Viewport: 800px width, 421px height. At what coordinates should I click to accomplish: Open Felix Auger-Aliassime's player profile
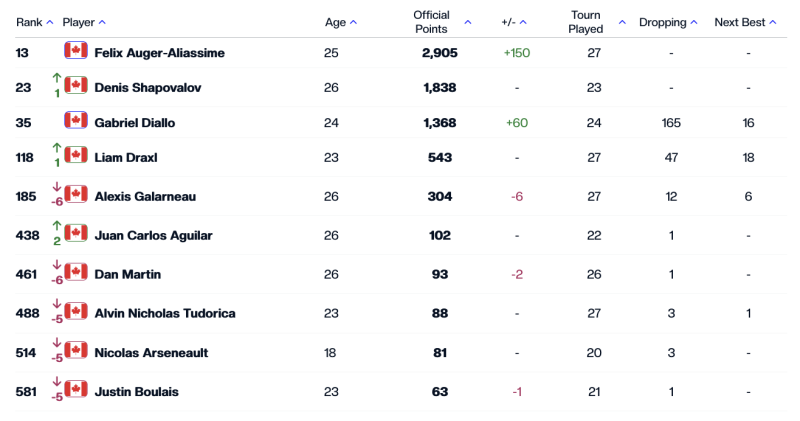point(159,52)
